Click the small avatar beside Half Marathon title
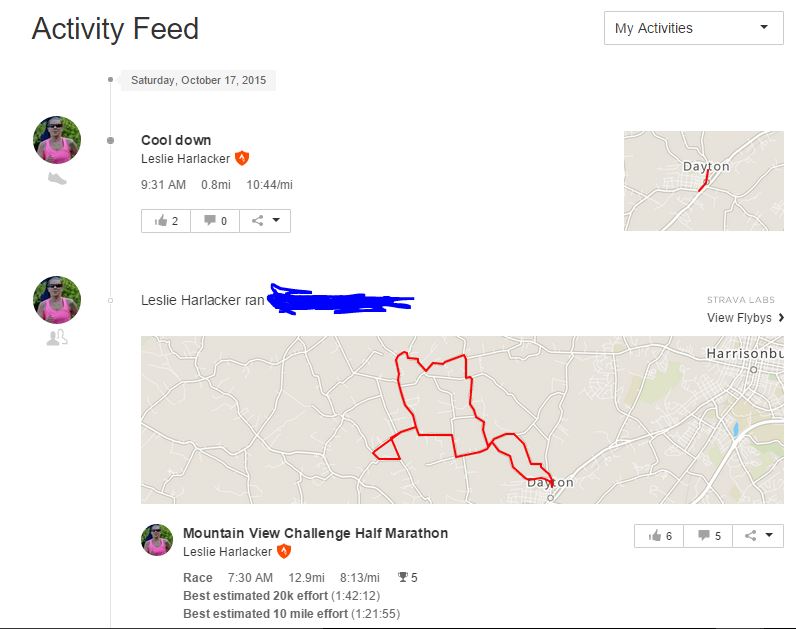Viewport: 796px width, 629px height. 157,540
